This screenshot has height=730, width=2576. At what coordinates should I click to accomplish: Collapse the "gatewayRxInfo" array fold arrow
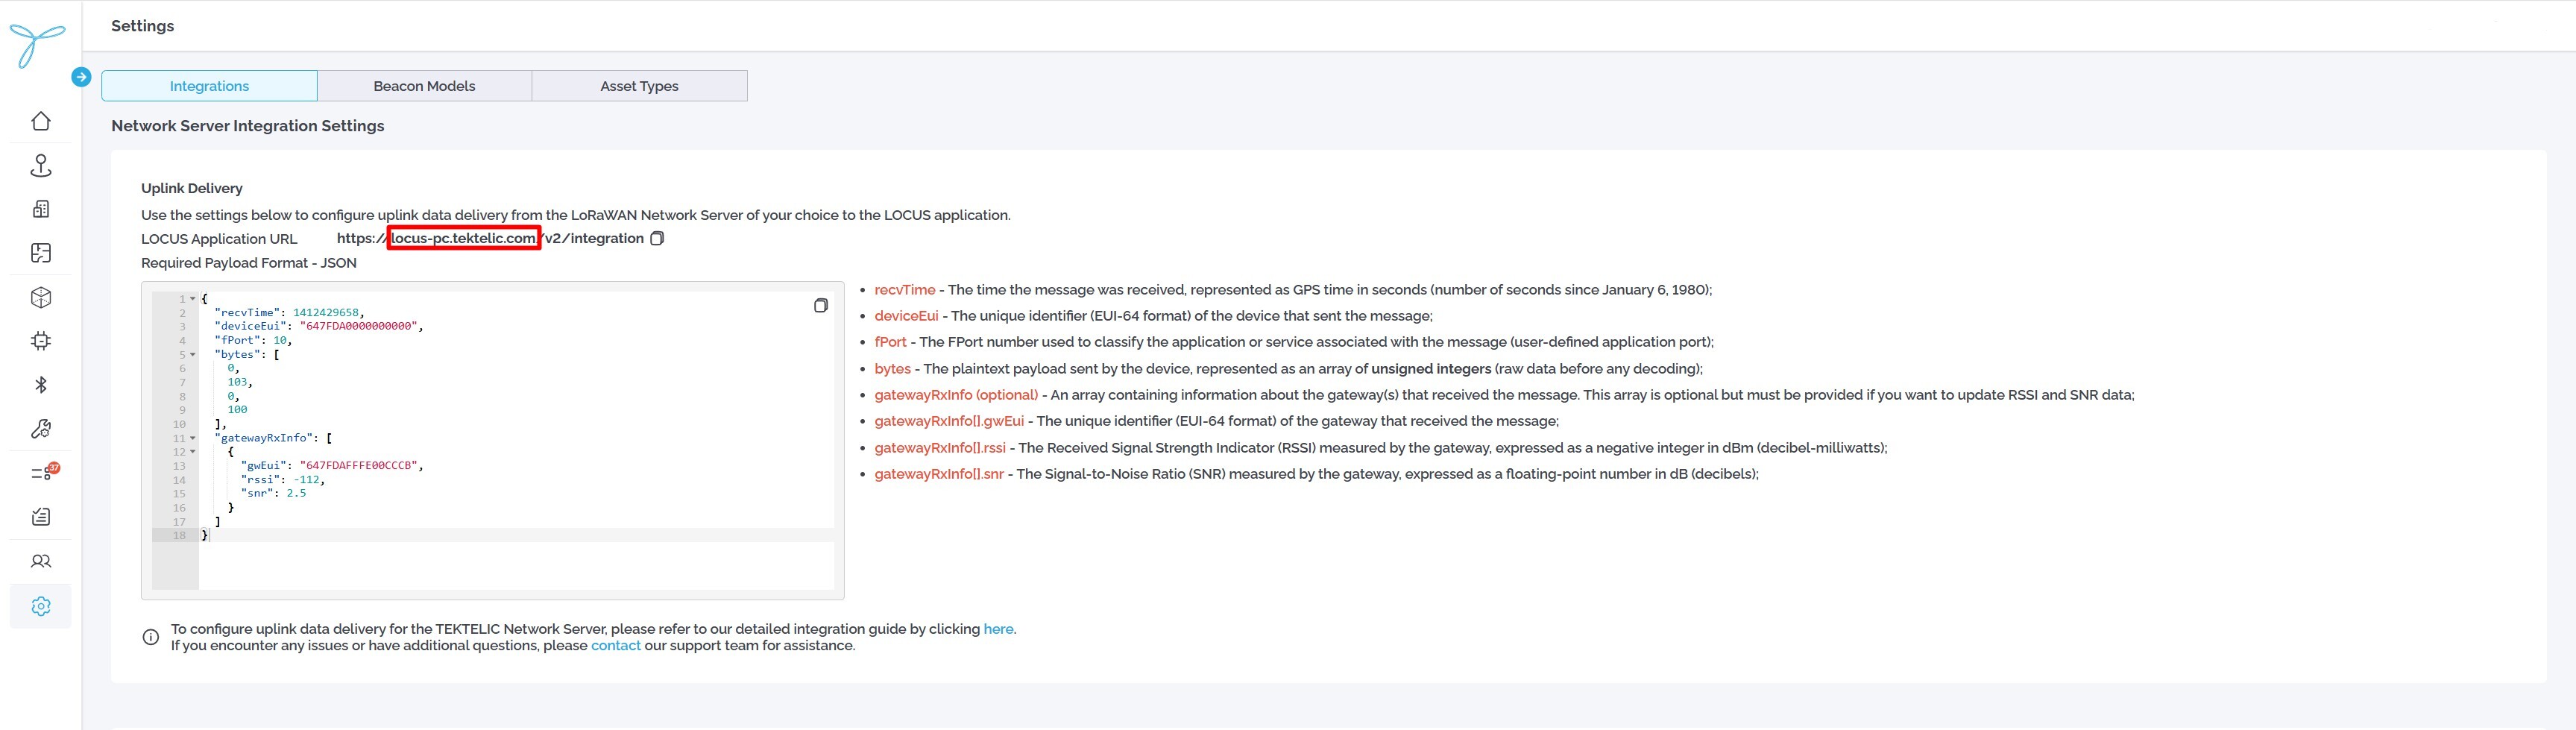point(193,438)
